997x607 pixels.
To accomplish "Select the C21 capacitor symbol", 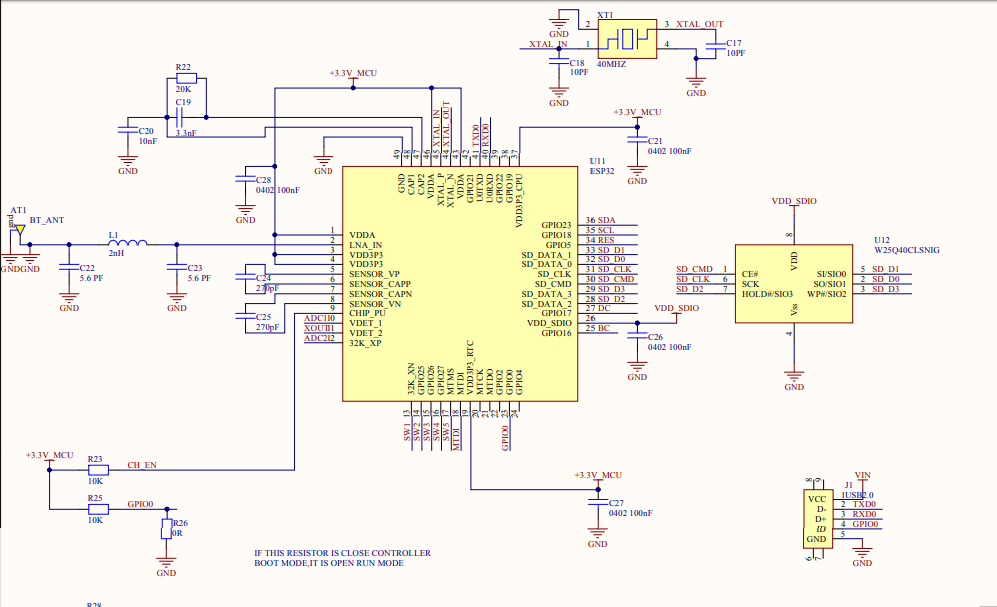I will (x=637, y=140).
